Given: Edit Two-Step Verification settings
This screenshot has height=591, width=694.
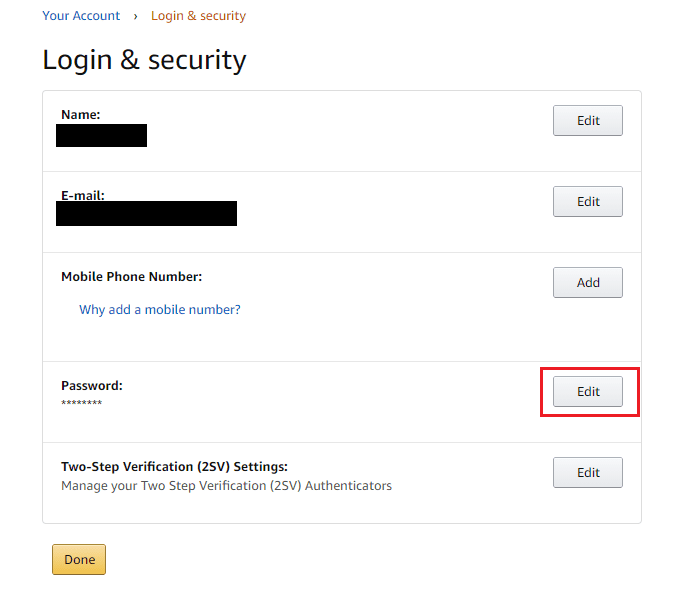Looking at the screenshot, I should 587,472.
